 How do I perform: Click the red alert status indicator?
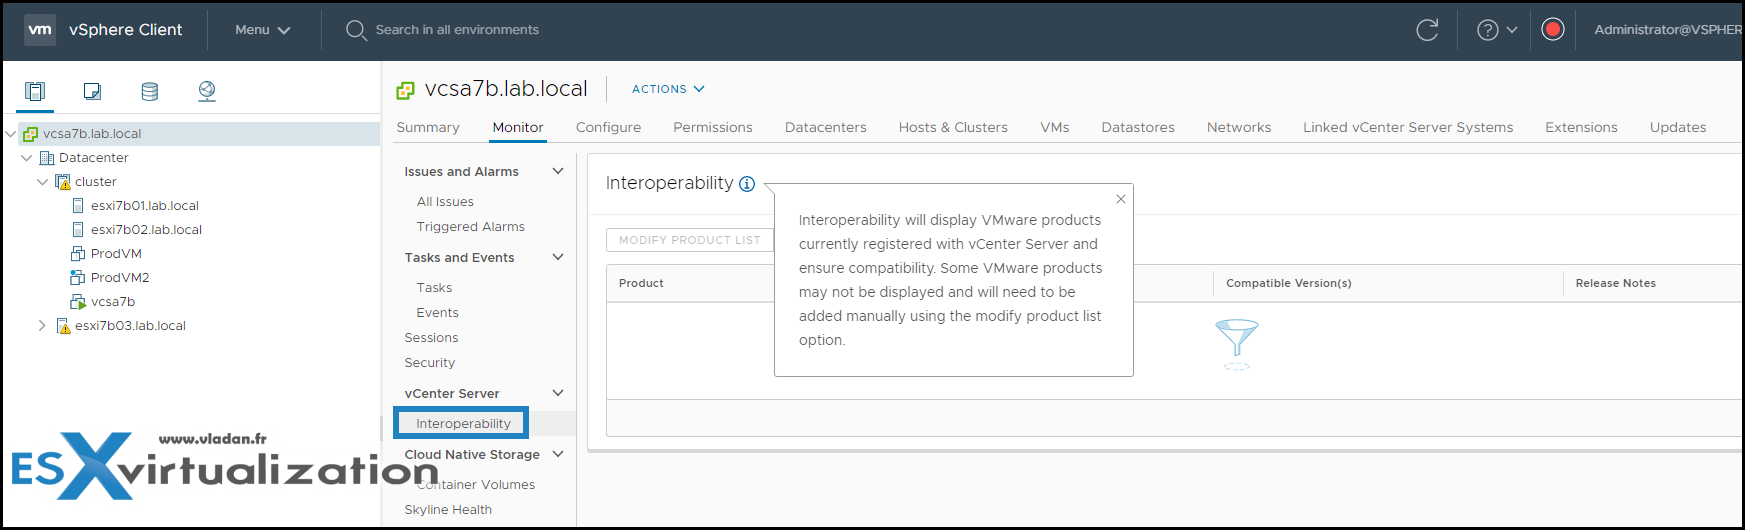point(1553,29)
